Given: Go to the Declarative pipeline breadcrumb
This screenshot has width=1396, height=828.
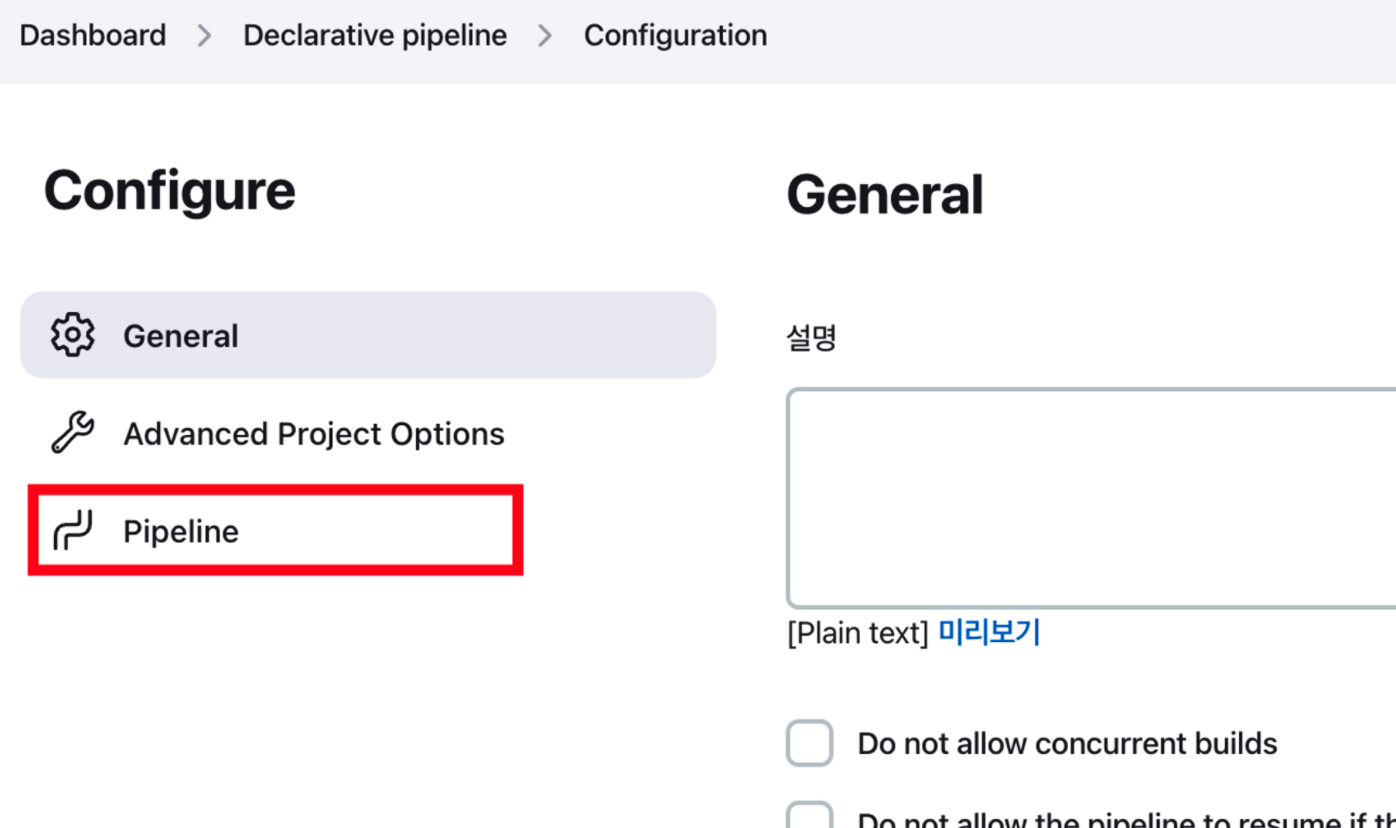Looking at the screenshot, I should click(375, 35).
